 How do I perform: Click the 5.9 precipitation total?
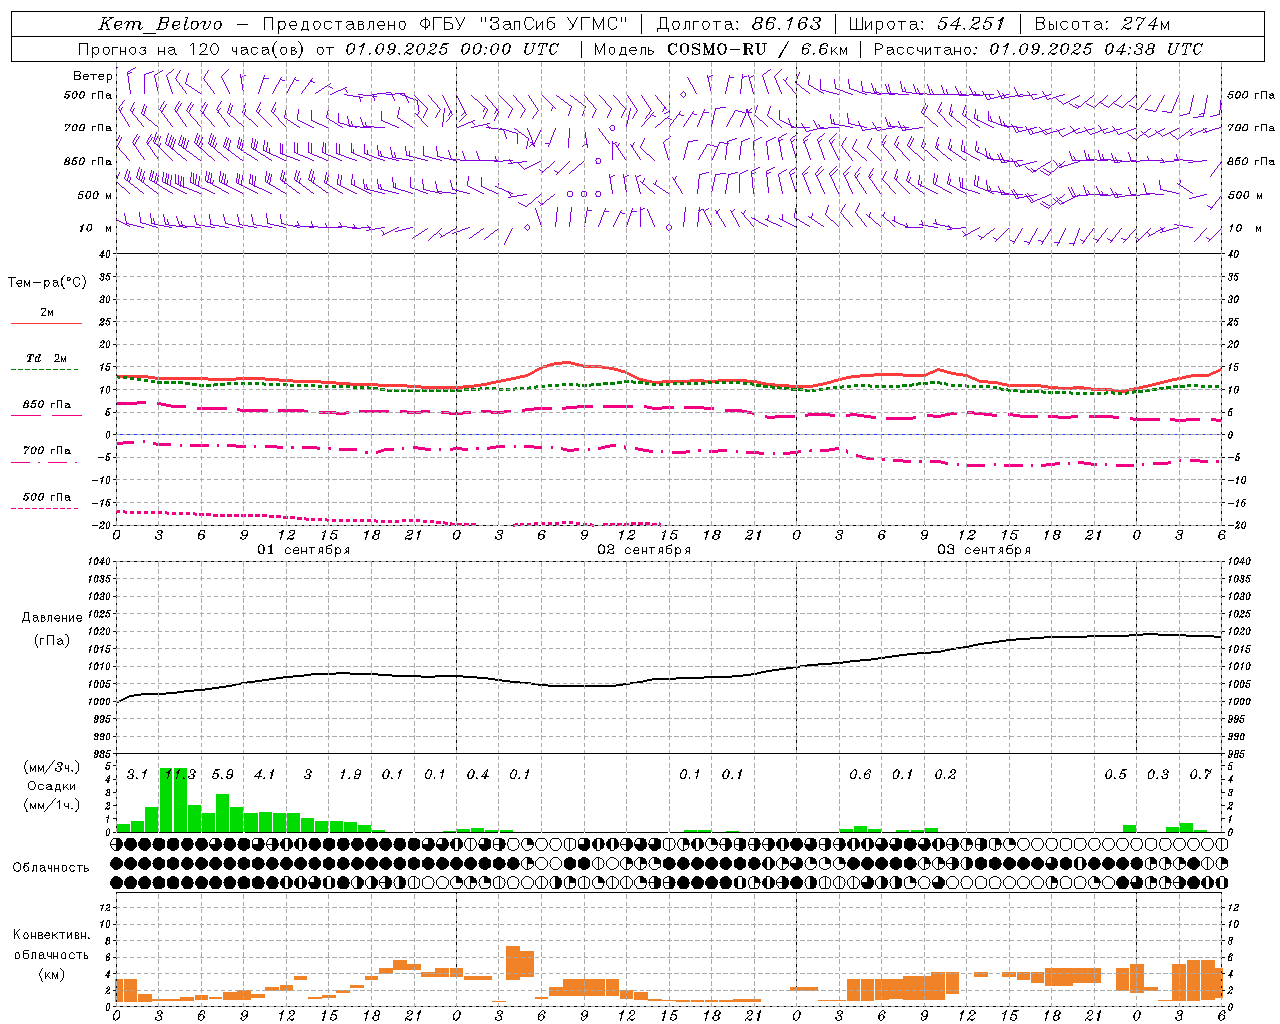point(222,775)
